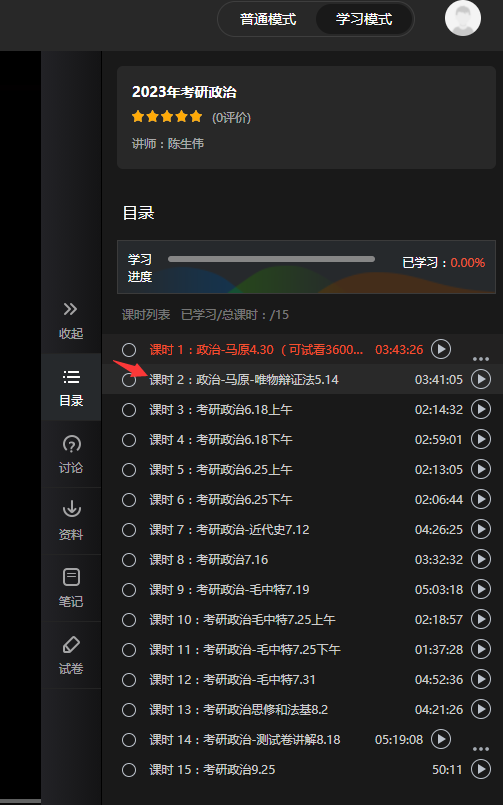
Task: Play lesson 1 政治-马原4.30
Action: [x=440, y=349]
